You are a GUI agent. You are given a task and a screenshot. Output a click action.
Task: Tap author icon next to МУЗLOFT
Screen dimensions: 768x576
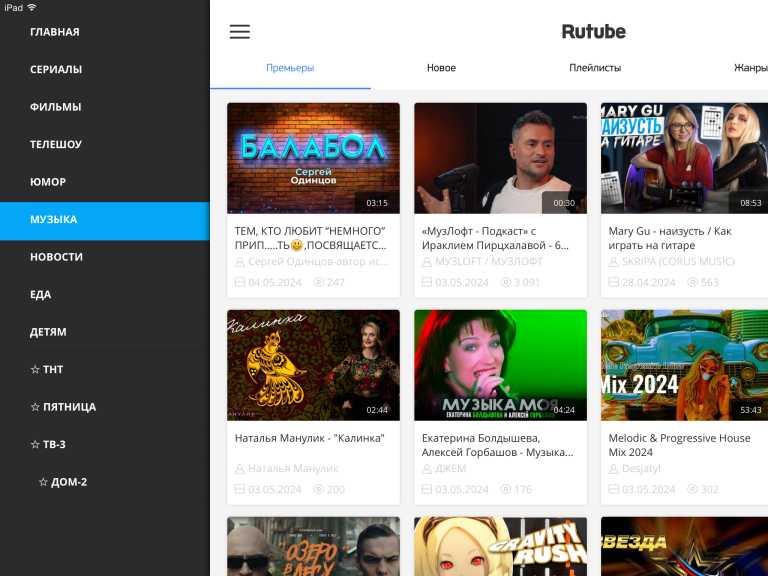tap(427, 262)
